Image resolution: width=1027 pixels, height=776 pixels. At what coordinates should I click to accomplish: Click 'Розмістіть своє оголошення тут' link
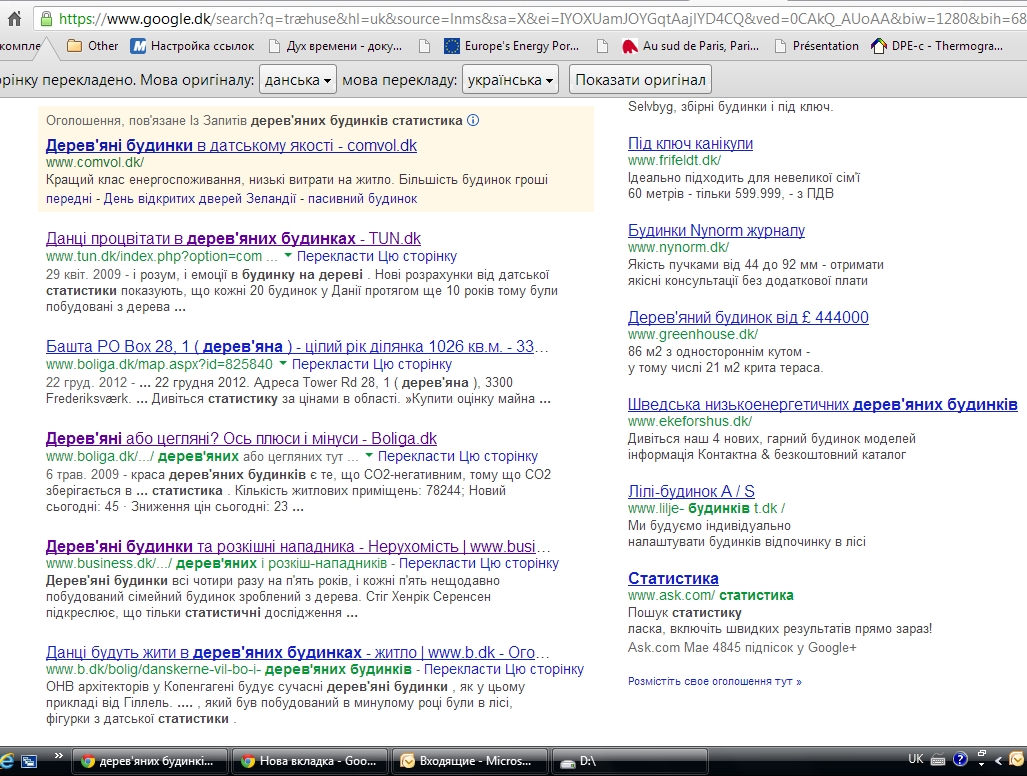click(715, 681)
